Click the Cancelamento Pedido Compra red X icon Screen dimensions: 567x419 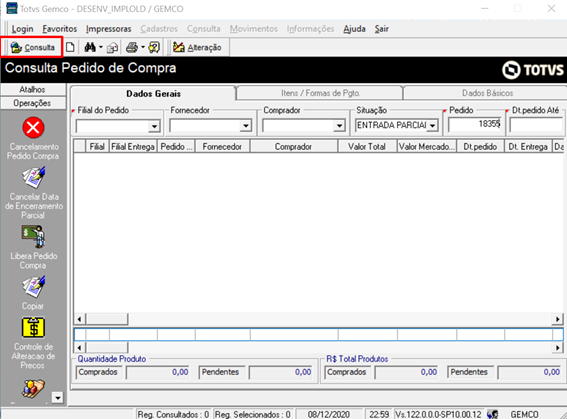pyautogui.click(x=33, y=127)
